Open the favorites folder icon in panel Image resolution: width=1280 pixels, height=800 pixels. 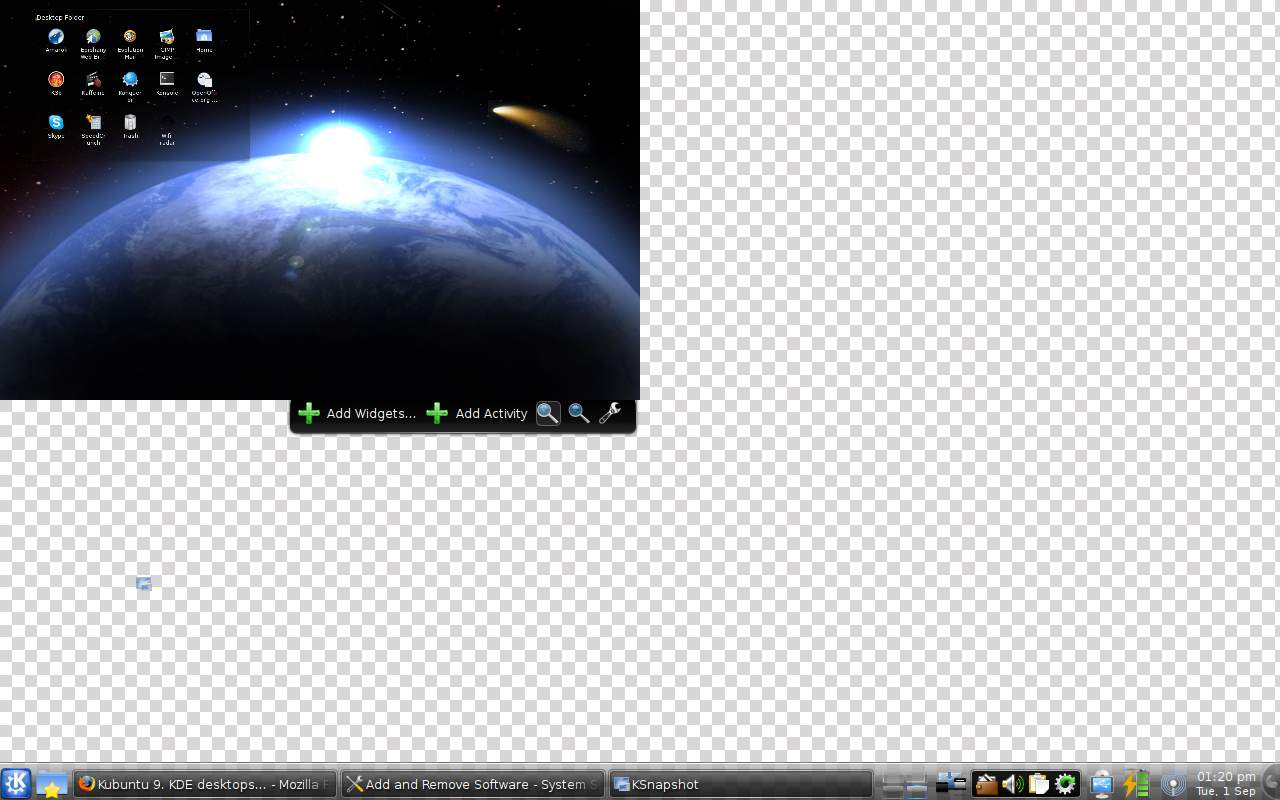click(51, 785)
